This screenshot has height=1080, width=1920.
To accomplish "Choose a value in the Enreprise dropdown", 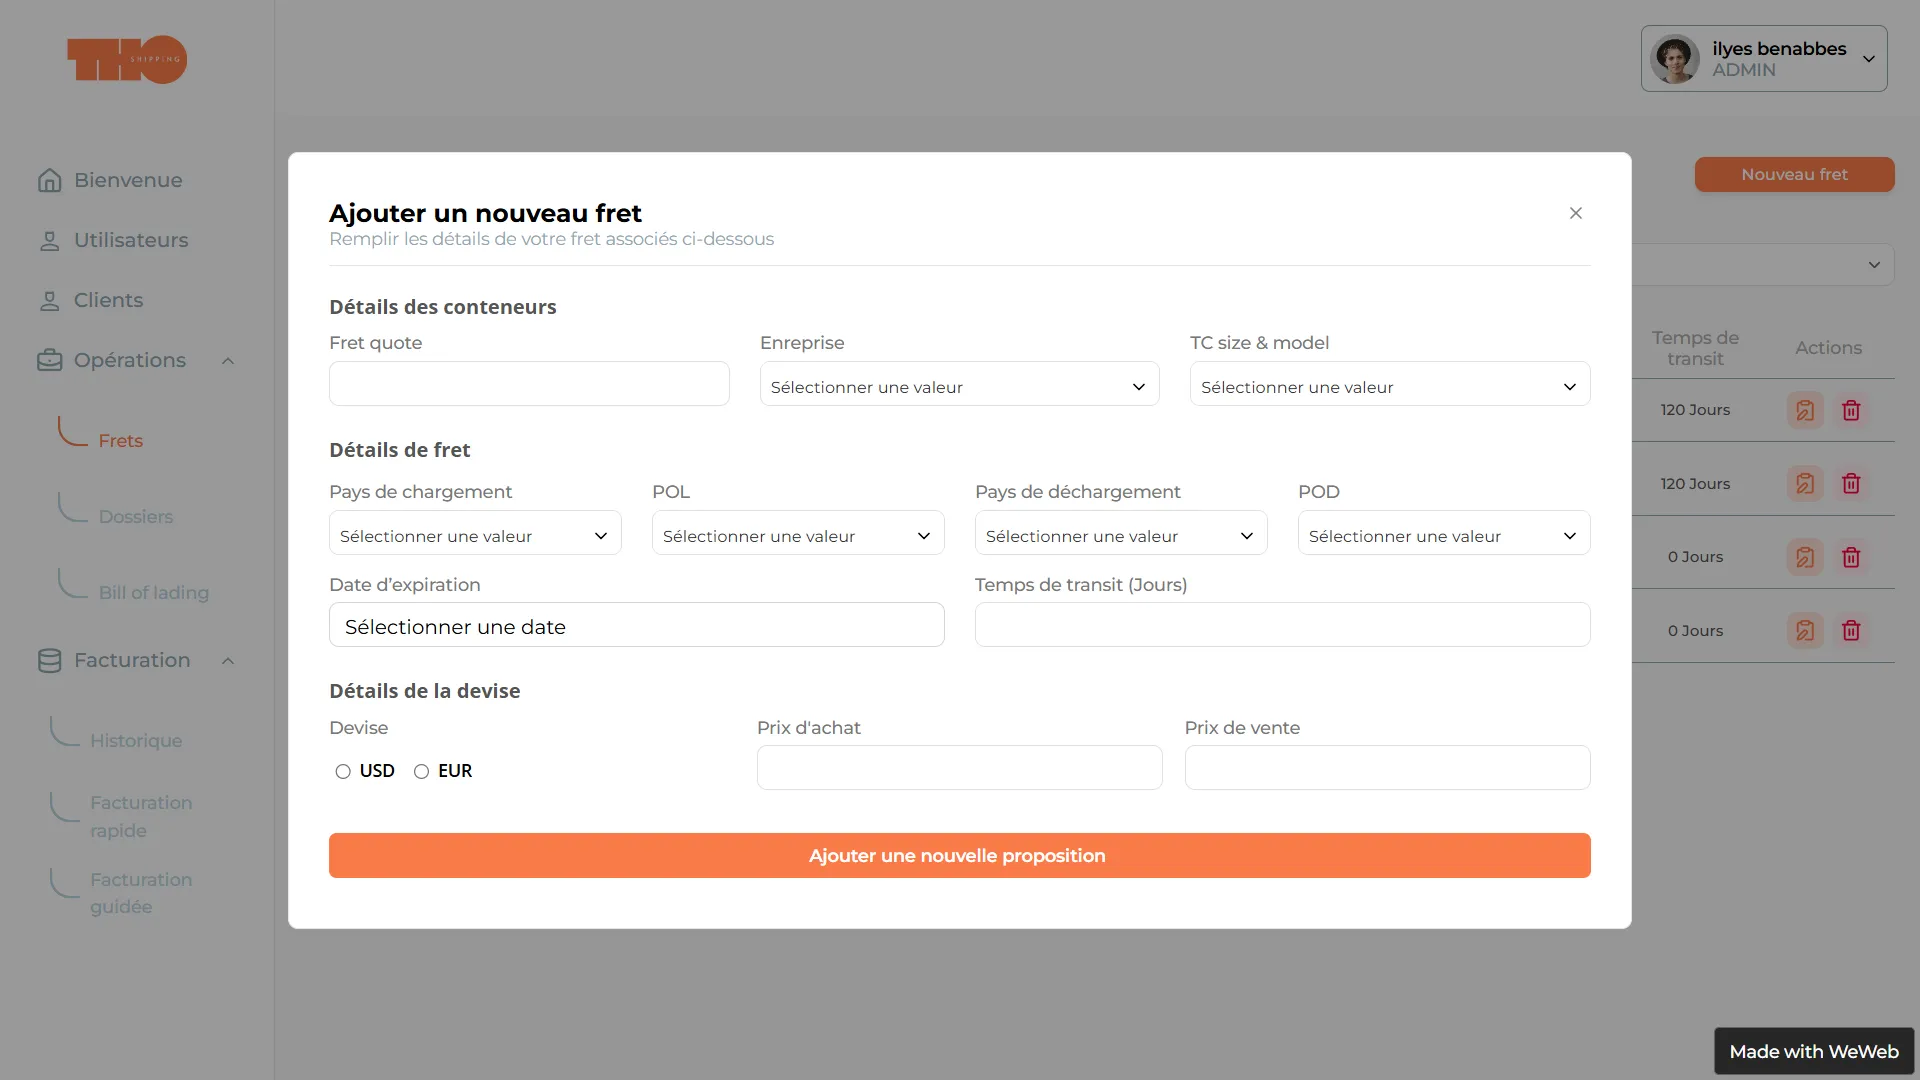I will pyautogui.click(x=958, y=385).
